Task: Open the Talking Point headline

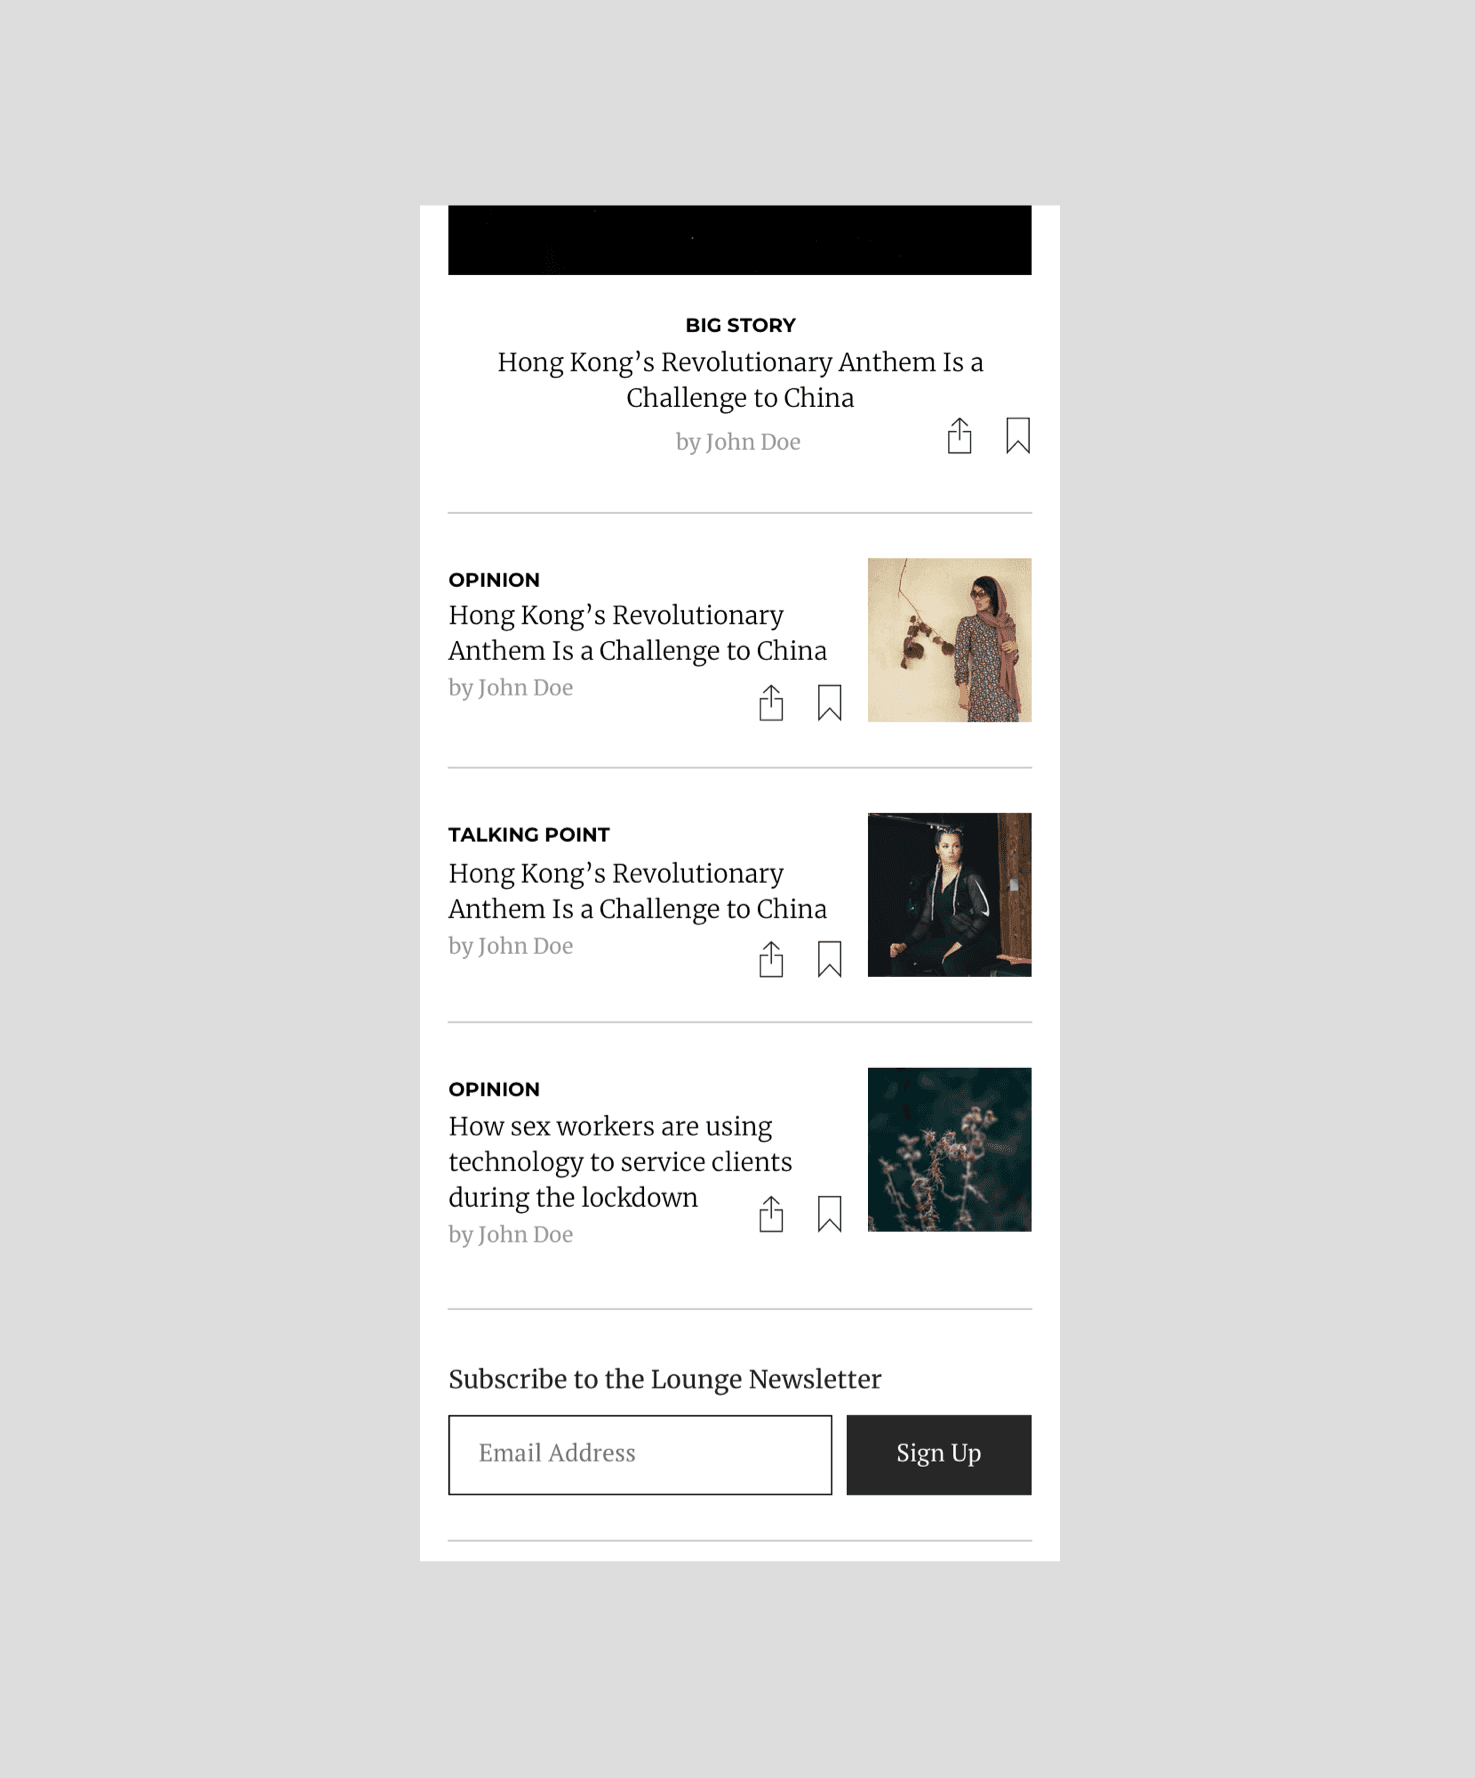Action: (637, 891)
